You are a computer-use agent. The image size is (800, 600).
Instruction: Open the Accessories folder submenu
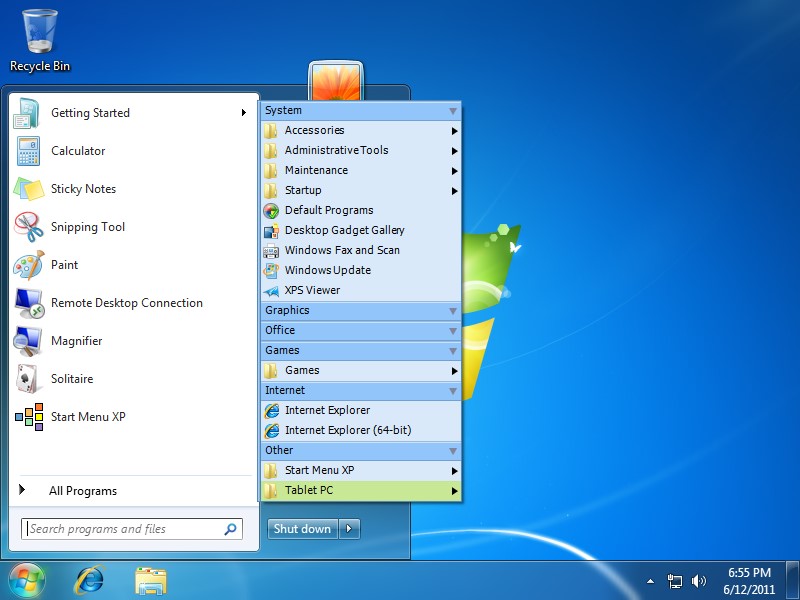coord(361,131)
